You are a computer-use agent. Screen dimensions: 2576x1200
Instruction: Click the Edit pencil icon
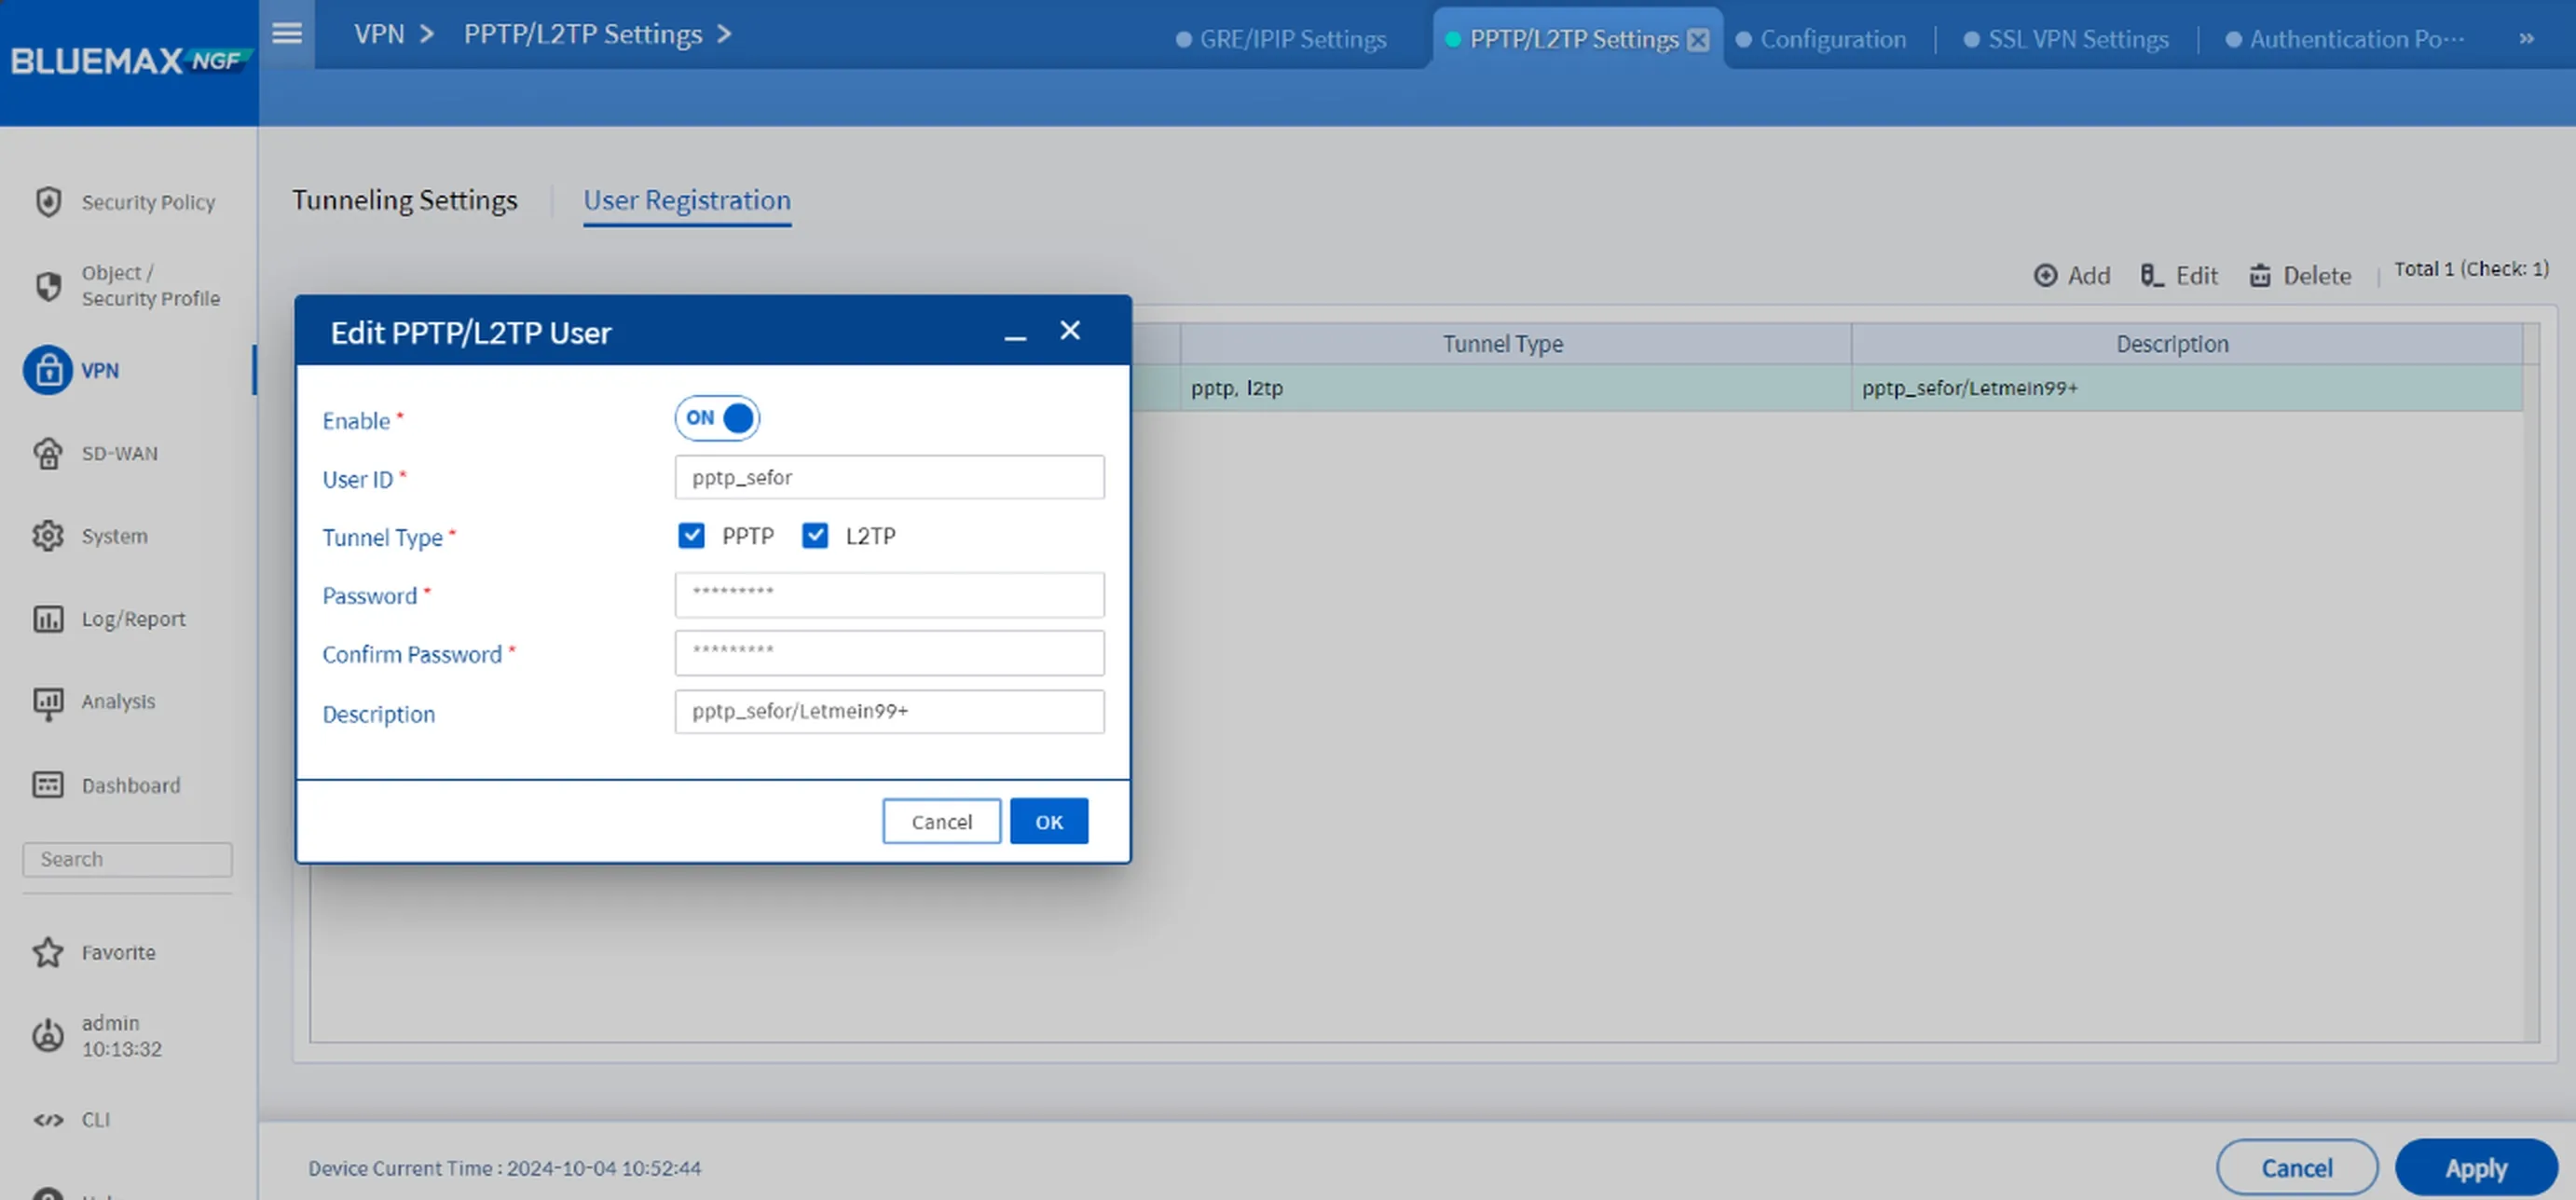[2151, 275]
